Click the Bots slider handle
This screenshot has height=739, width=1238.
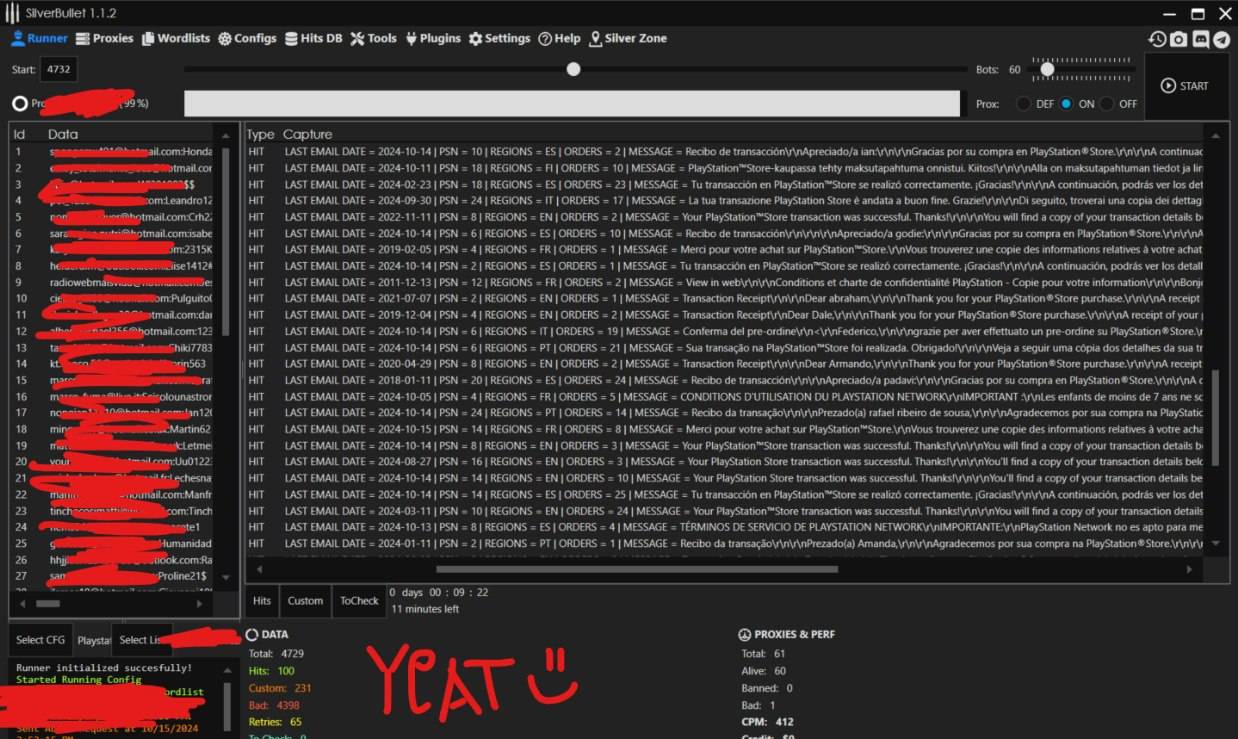pyautogui.click(x=1047, y=69)
